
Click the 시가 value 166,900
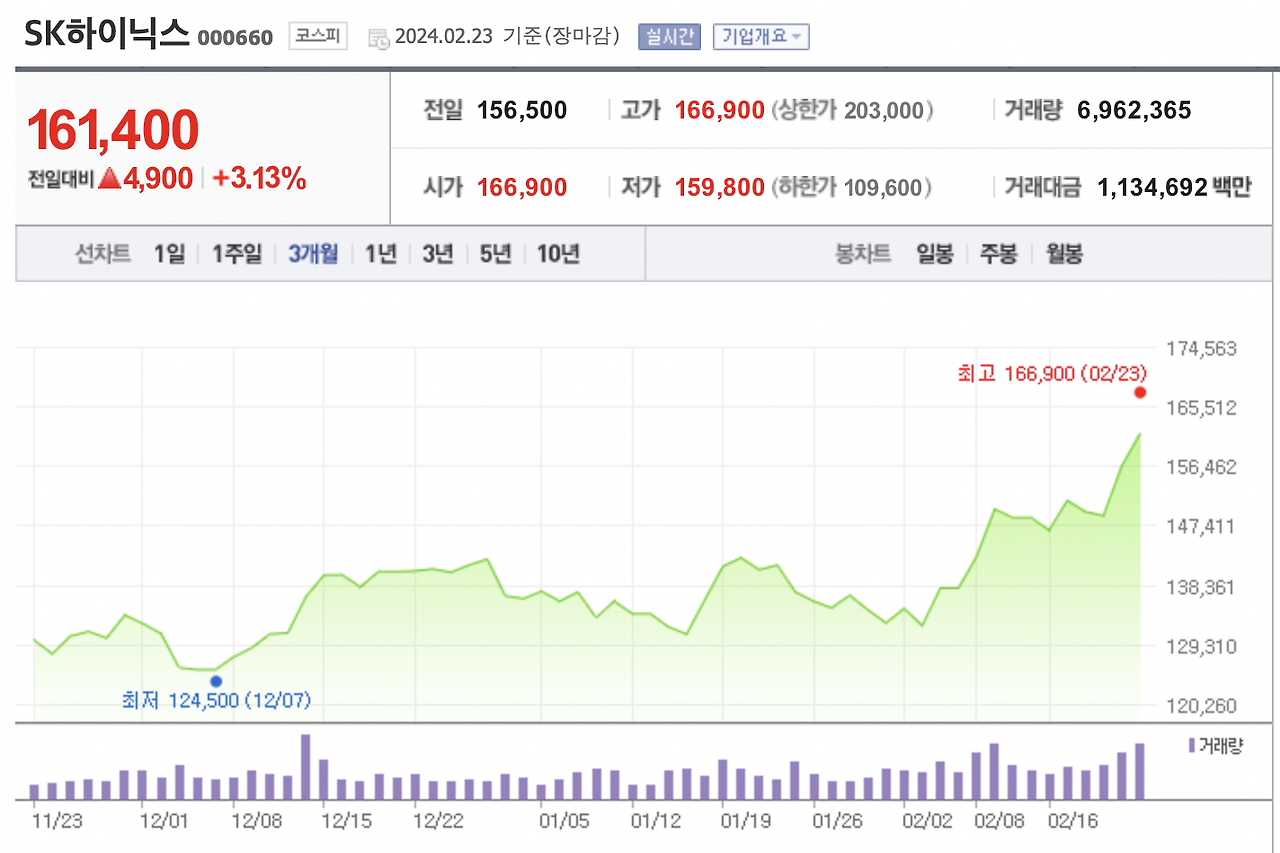tap(522, 187)
